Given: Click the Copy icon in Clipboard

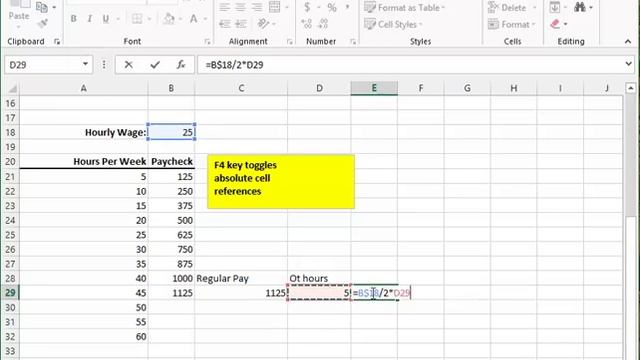Looking at the screenshot, I should tap(41, 7).
